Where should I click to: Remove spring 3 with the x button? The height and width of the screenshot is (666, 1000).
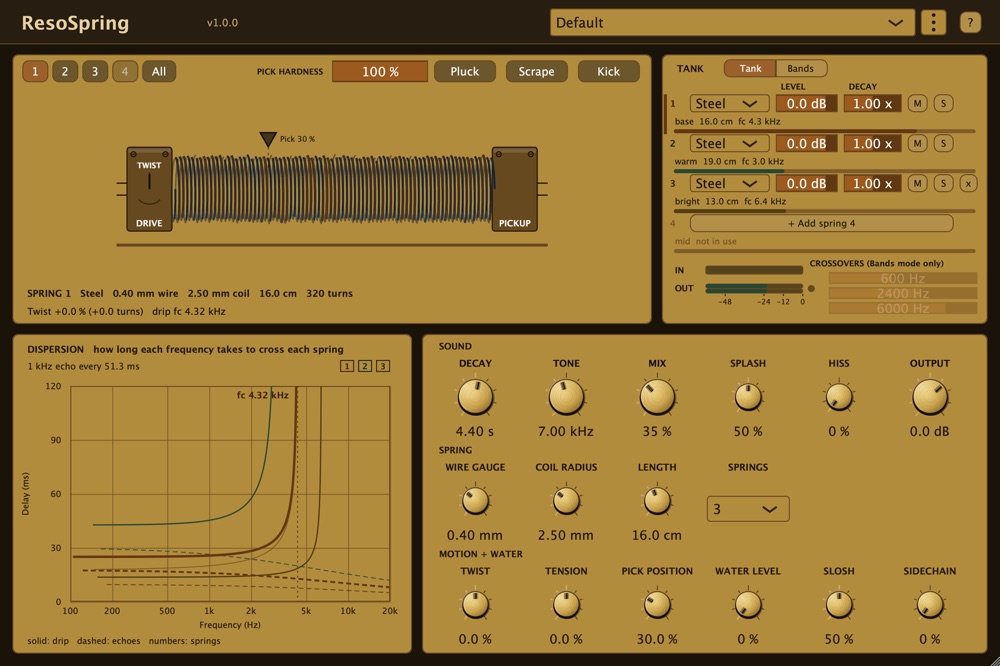tap(968, 184)
